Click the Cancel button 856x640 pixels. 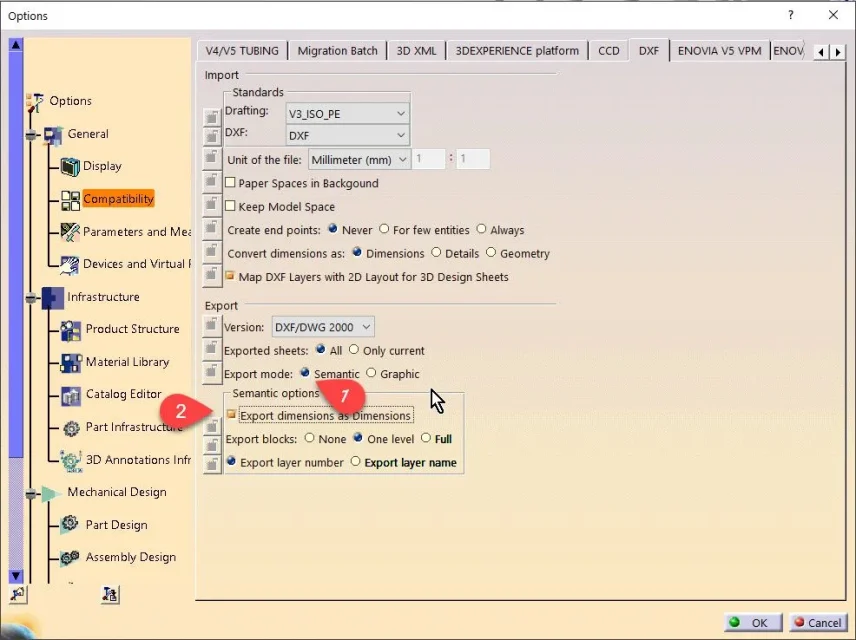pyautogui.click(x=816, y=622)
